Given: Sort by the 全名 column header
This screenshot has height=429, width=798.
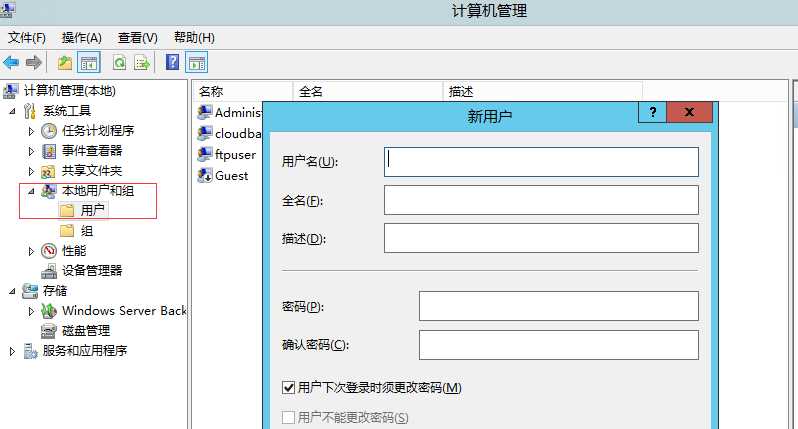Looking at the screenshot, I should [x=368, y=92].
